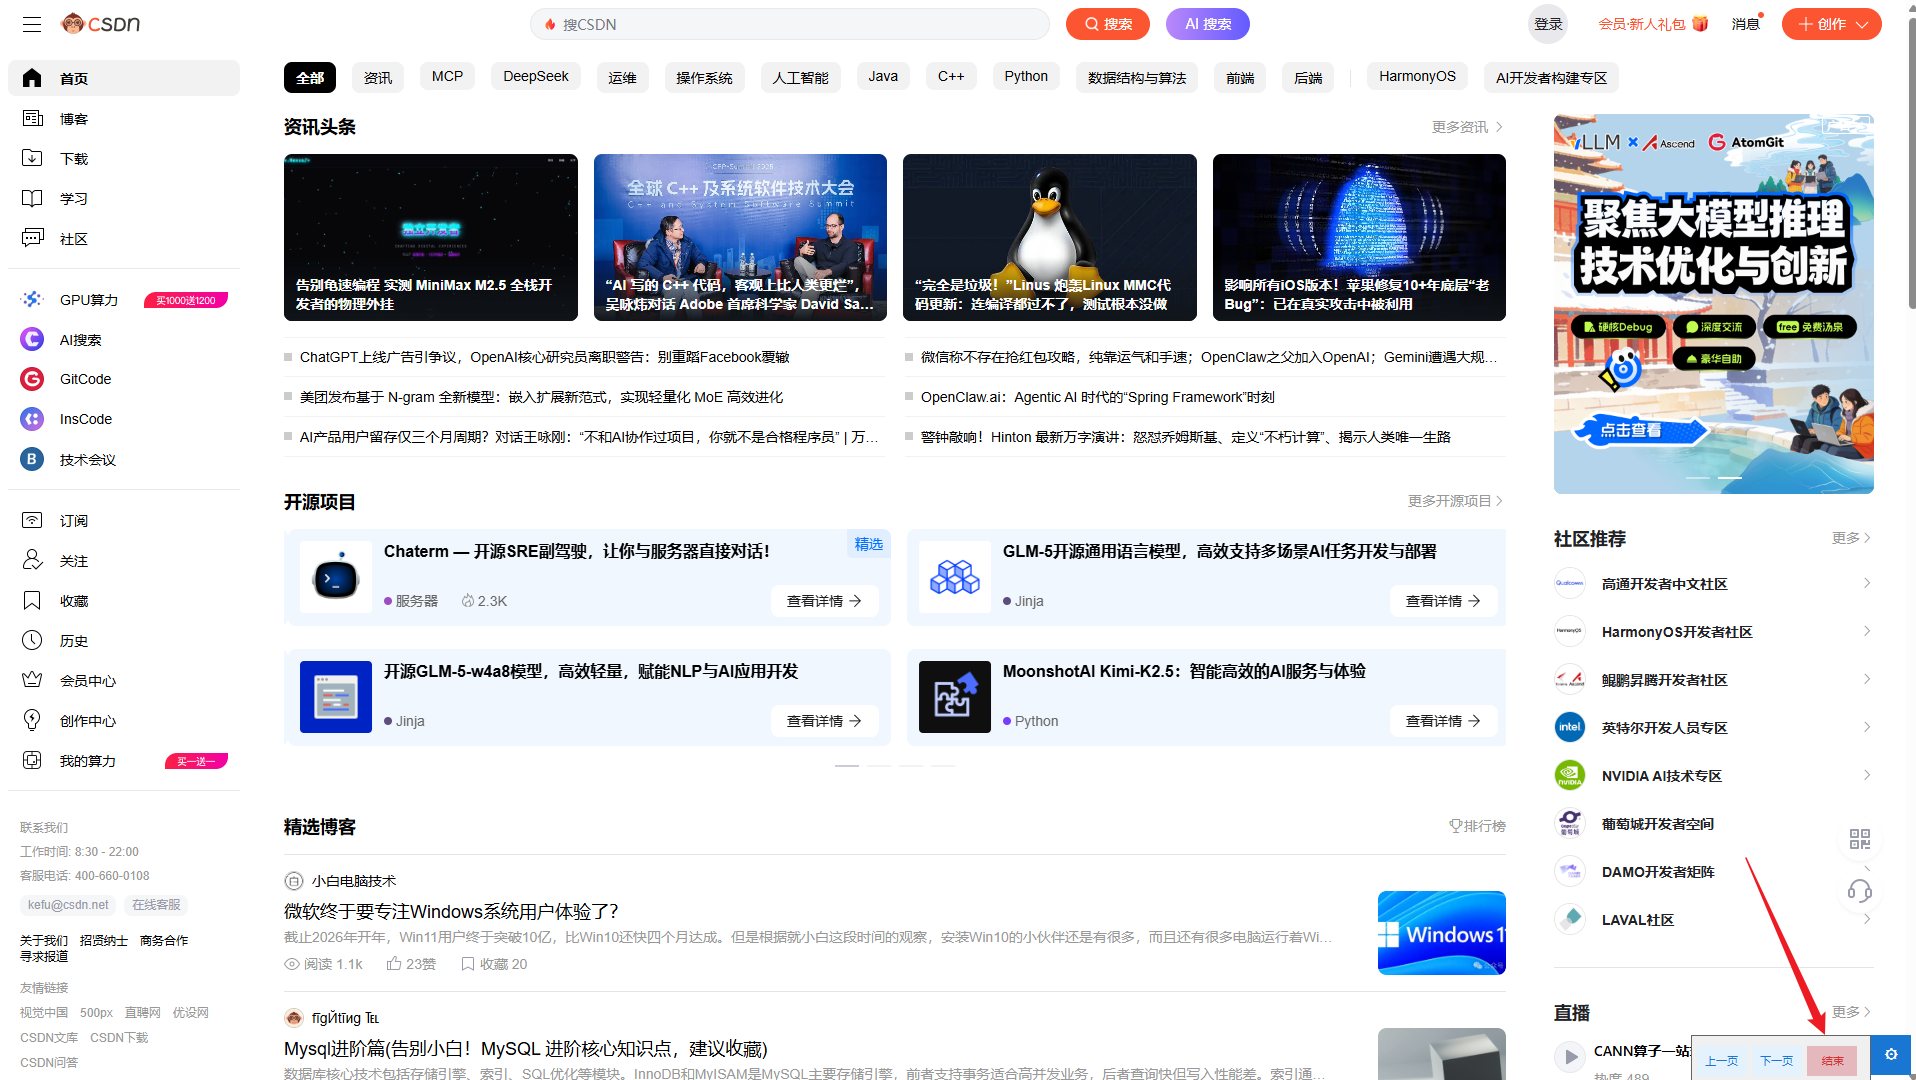Click the purple AI 搜索 button
1916x1080 pixels.
[1208, 24]
